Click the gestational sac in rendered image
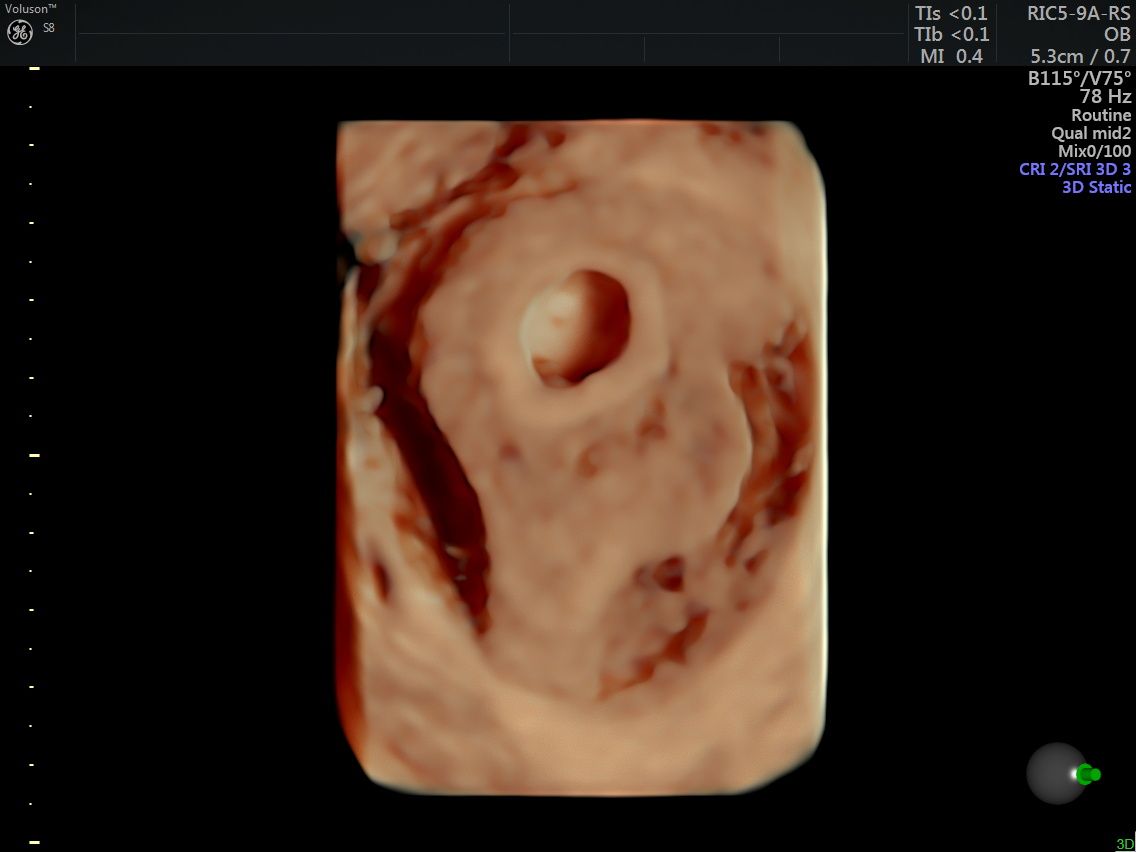The height and width of the screenshot is (852, 1136). (x=576, y=327)
